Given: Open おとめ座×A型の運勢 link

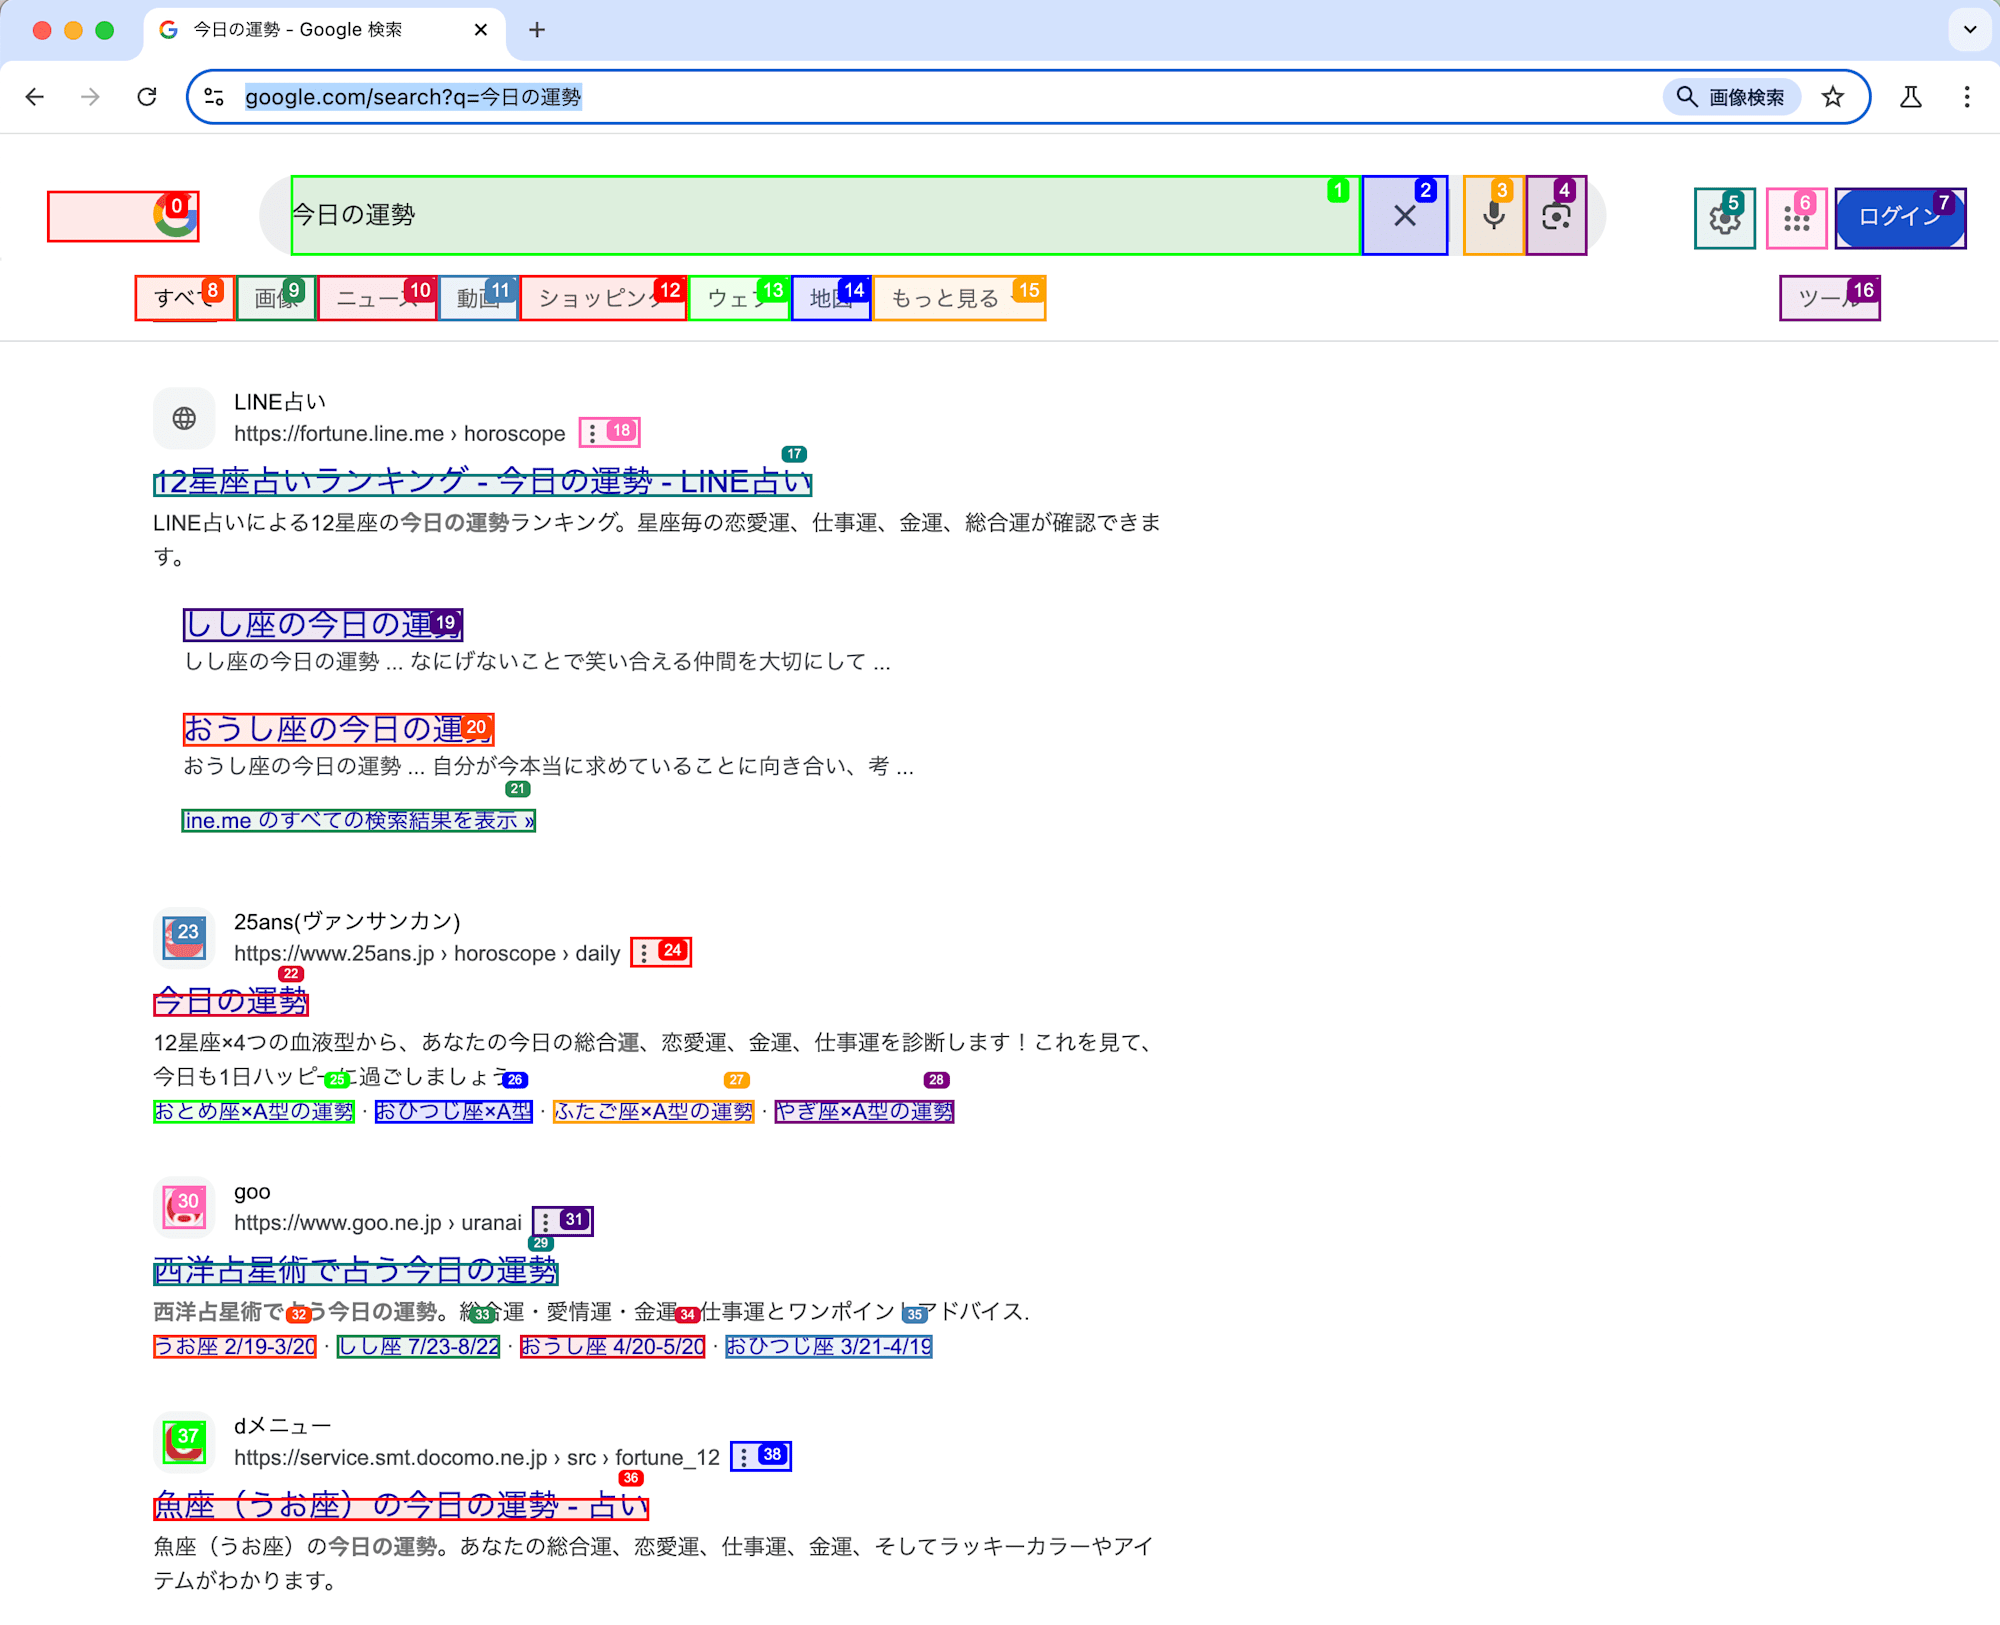Looking at the screenshot, I should pyautogui.click(x=254, y=1111).
